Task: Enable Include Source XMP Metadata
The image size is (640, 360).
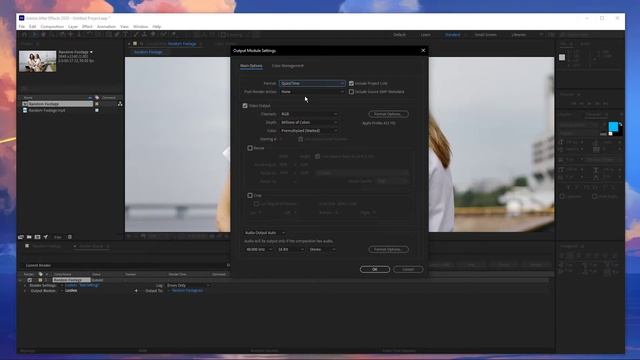Action: coord(351,92)
